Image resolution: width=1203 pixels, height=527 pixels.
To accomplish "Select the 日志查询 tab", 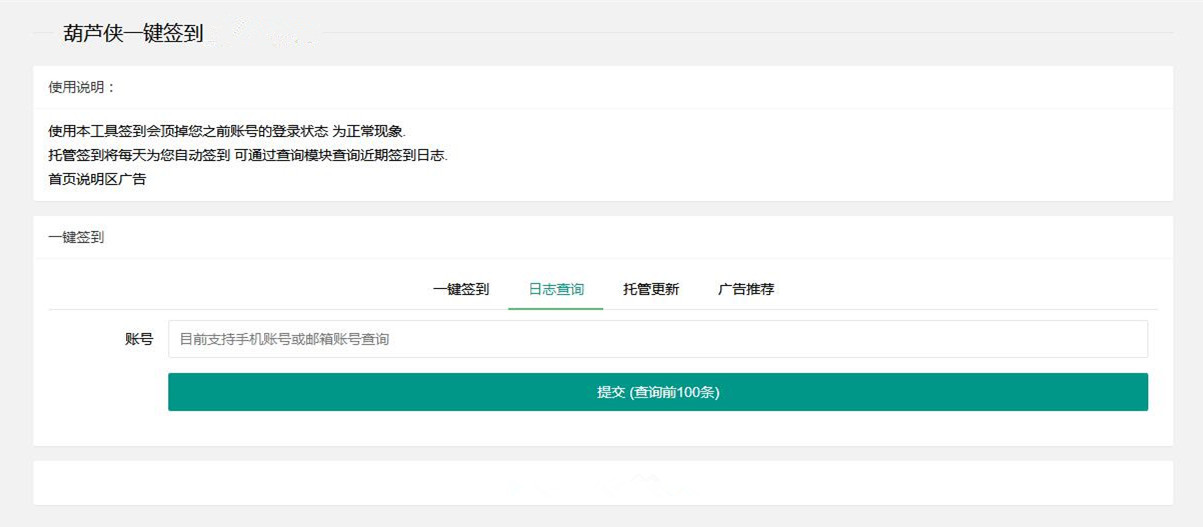I will pos(556,289).
